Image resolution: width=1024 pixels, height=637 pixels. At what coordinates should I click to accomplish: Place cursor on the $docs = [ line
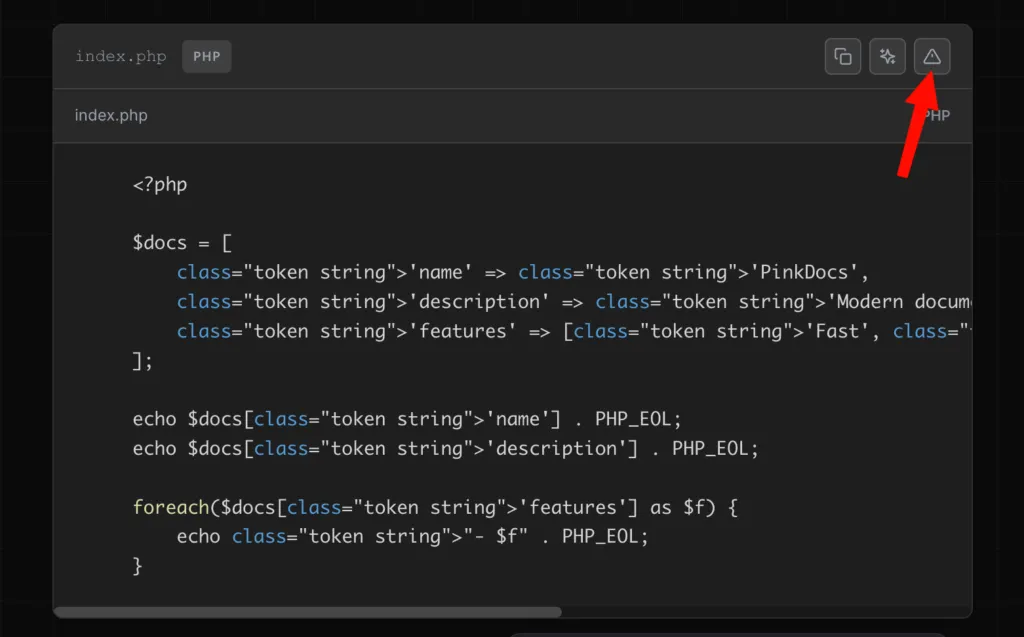(x=182, y=243)
